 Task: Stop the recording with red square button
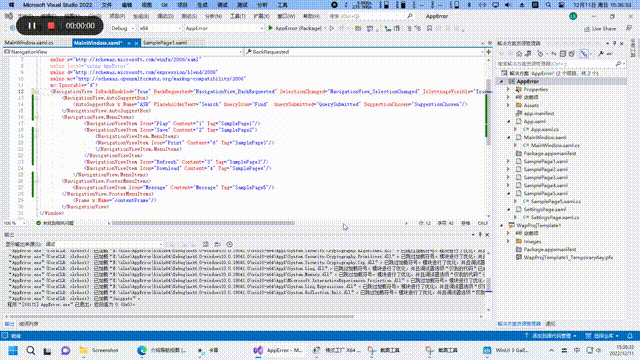[51, 26]
